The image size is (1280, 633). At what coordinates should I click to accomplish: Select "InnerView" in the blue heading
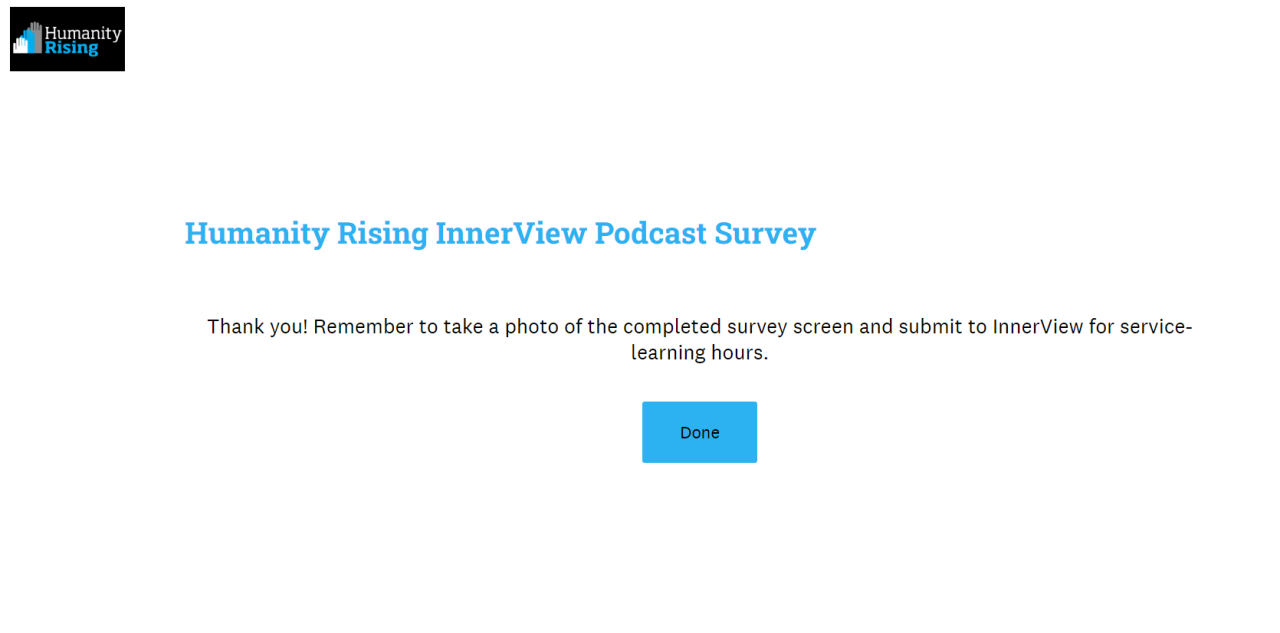point(511,233)
